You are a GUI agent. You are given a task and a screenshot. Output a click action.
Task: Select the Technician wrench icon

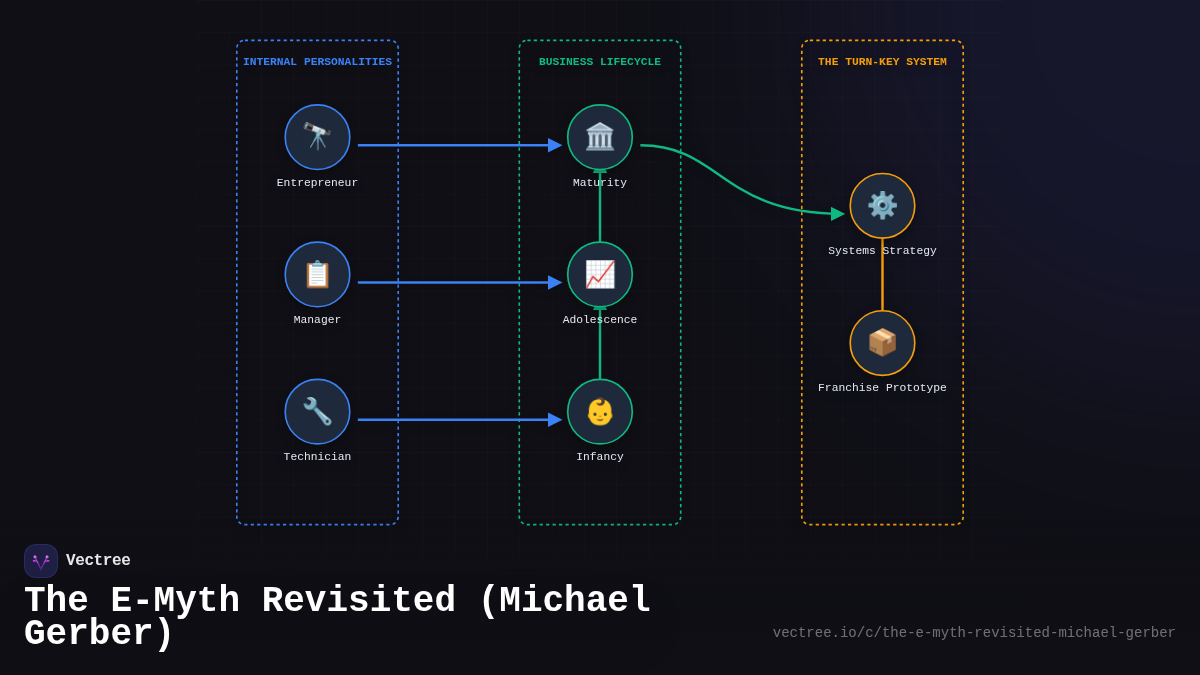317,411
